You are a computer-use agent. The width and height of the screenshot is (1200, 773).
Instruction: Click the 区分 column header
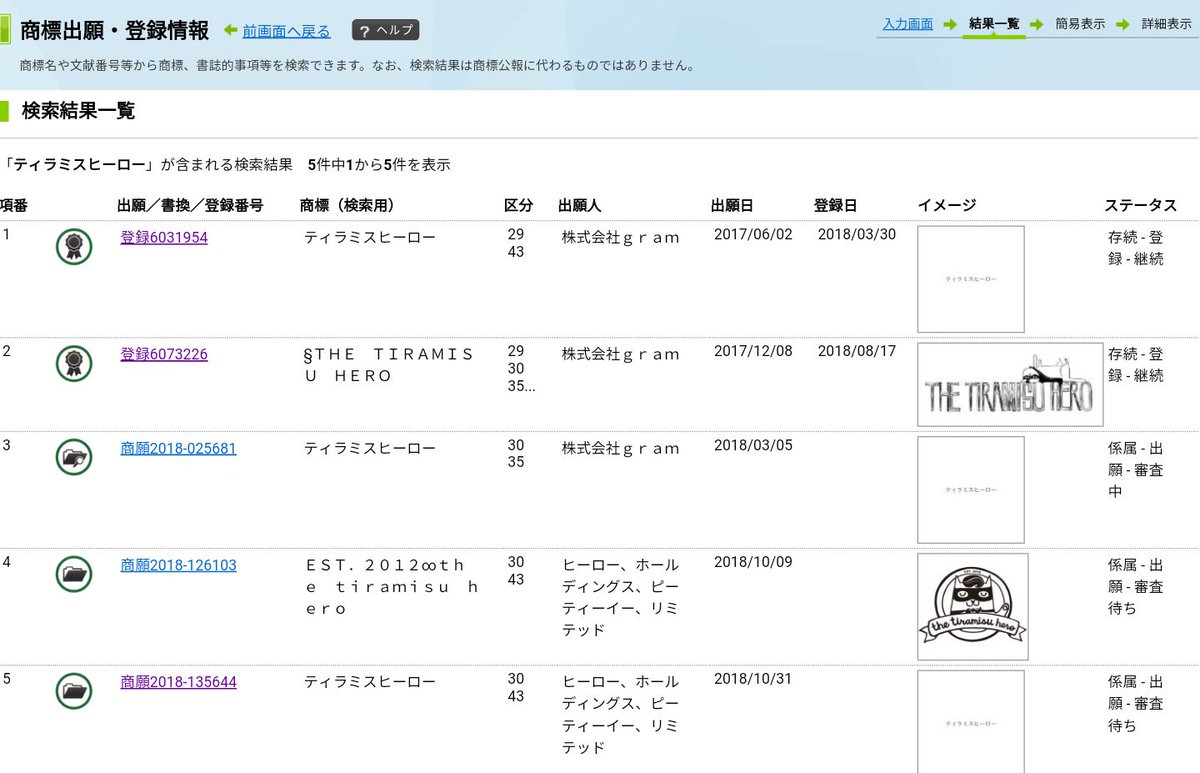click(x=518, y=206)
